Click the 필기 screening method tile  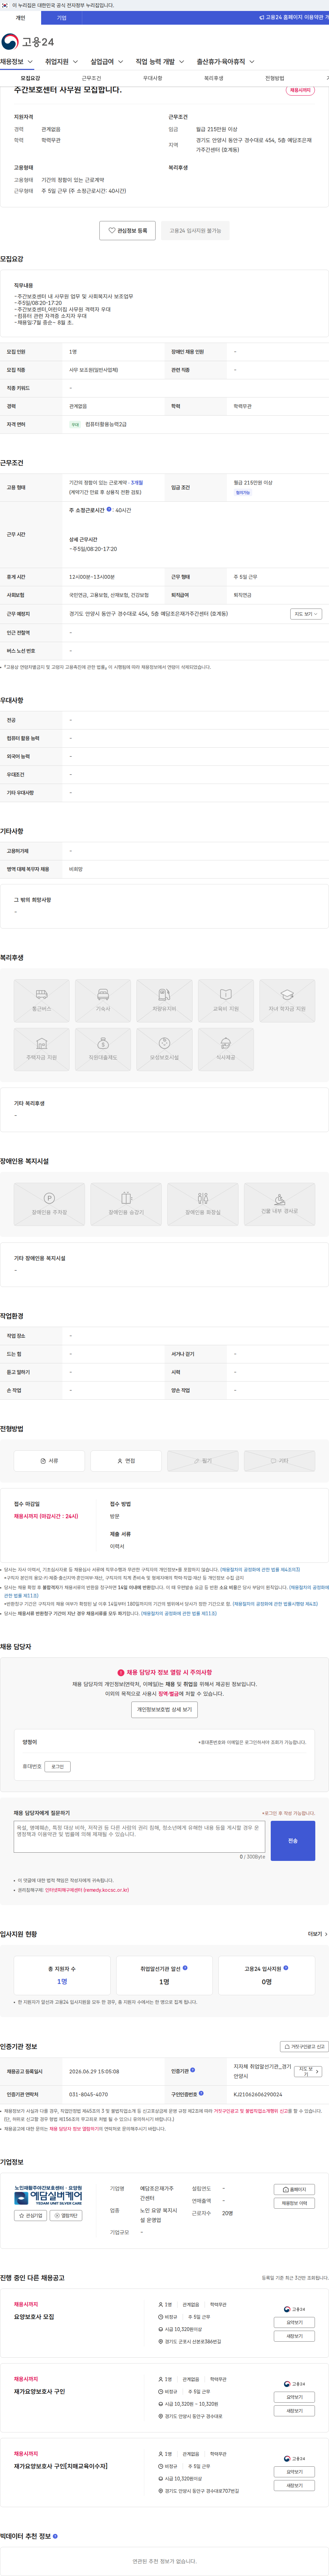pyautogui.click(x=203, y=1461)
